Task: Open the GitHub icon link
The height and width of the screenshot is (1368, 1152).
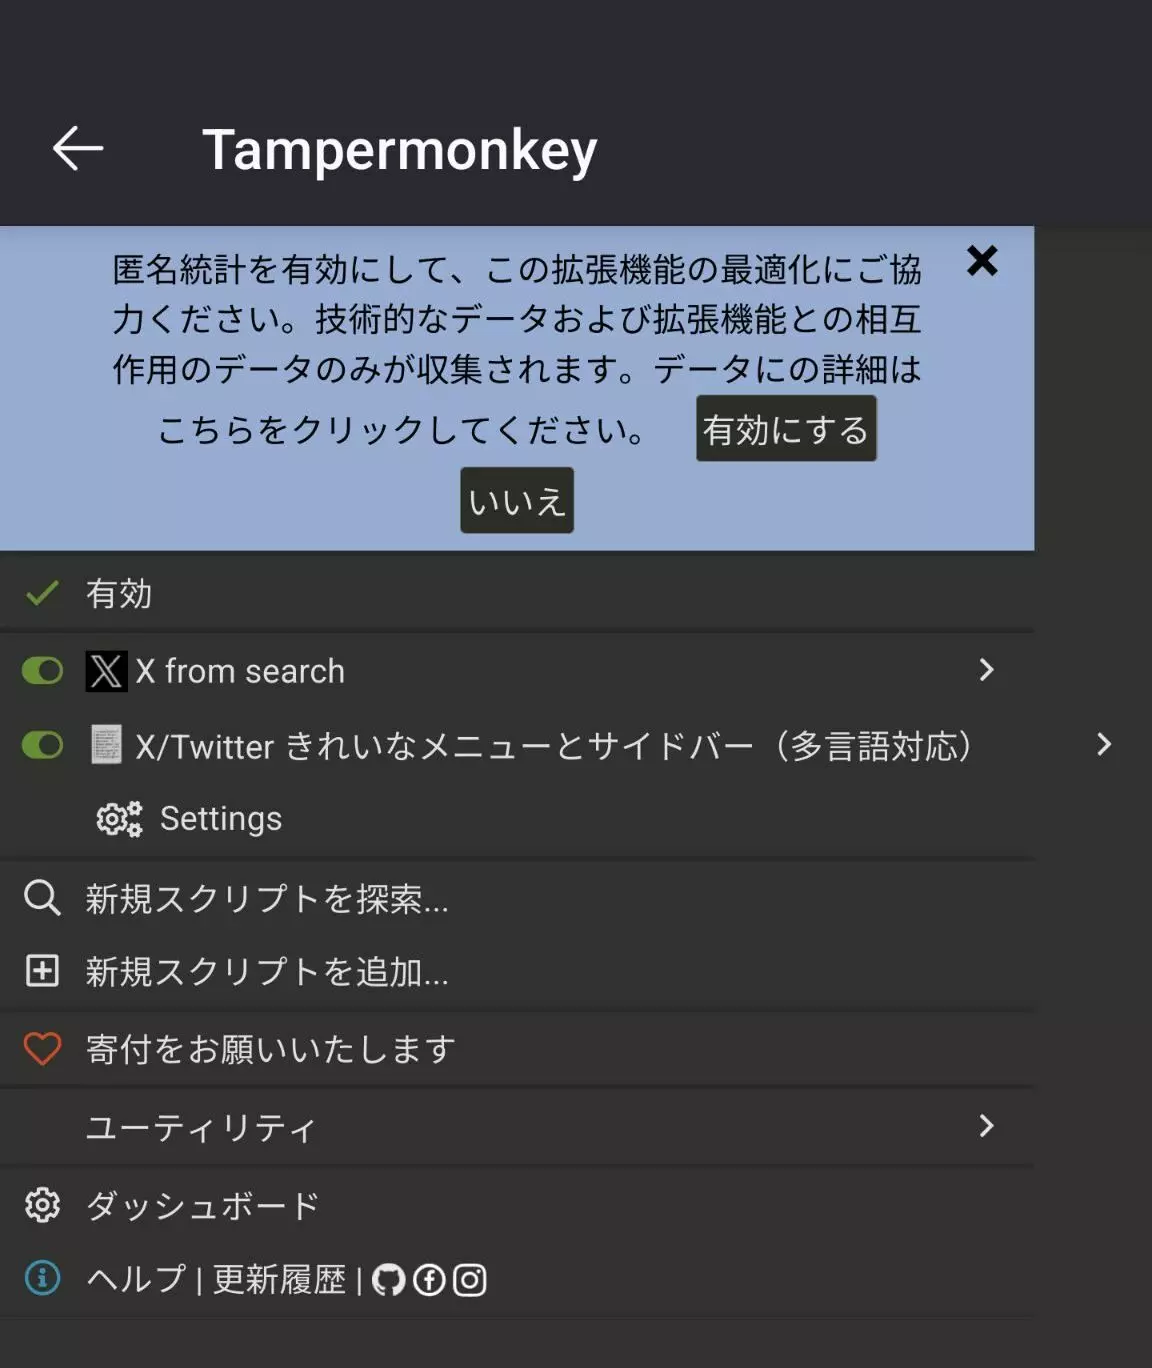Action: click(388, 1280)
